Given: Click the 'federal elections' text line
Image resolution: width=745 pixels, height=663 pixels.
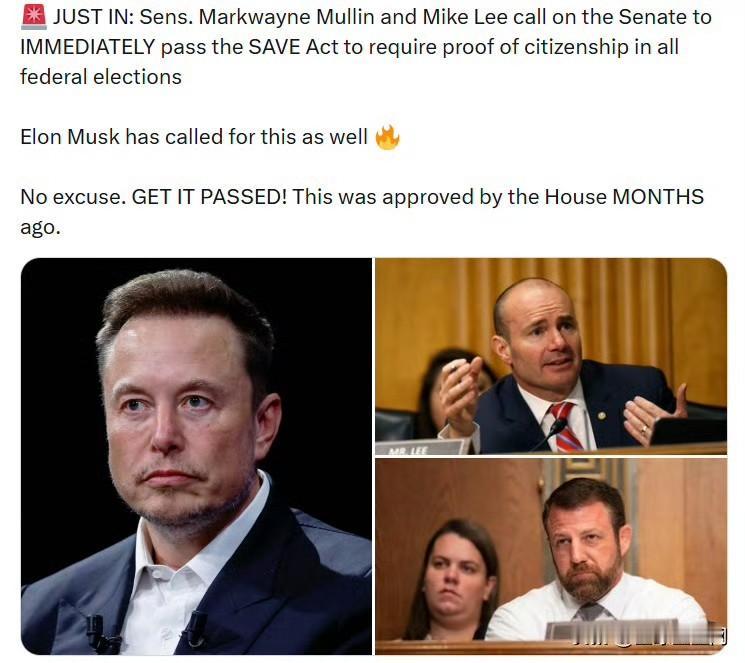Looking at the screenshot, I should [101, 77].
